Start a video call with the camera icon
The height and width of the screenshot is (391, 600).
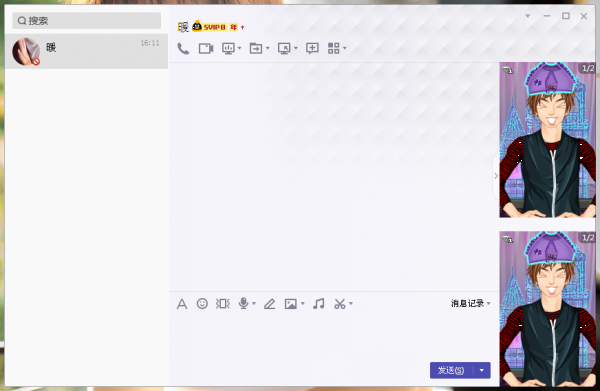click(206, 49)
